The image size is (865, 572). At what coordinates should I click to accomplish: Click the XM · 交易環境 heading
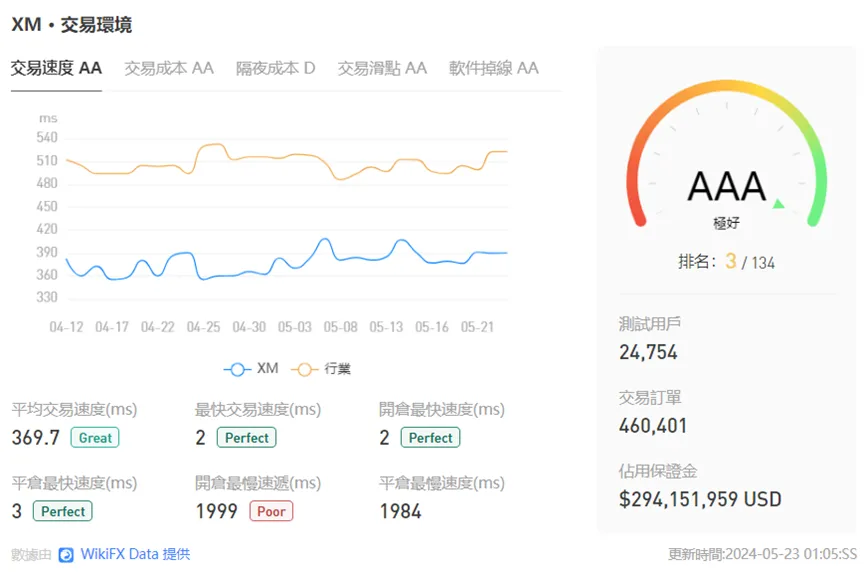72,25
